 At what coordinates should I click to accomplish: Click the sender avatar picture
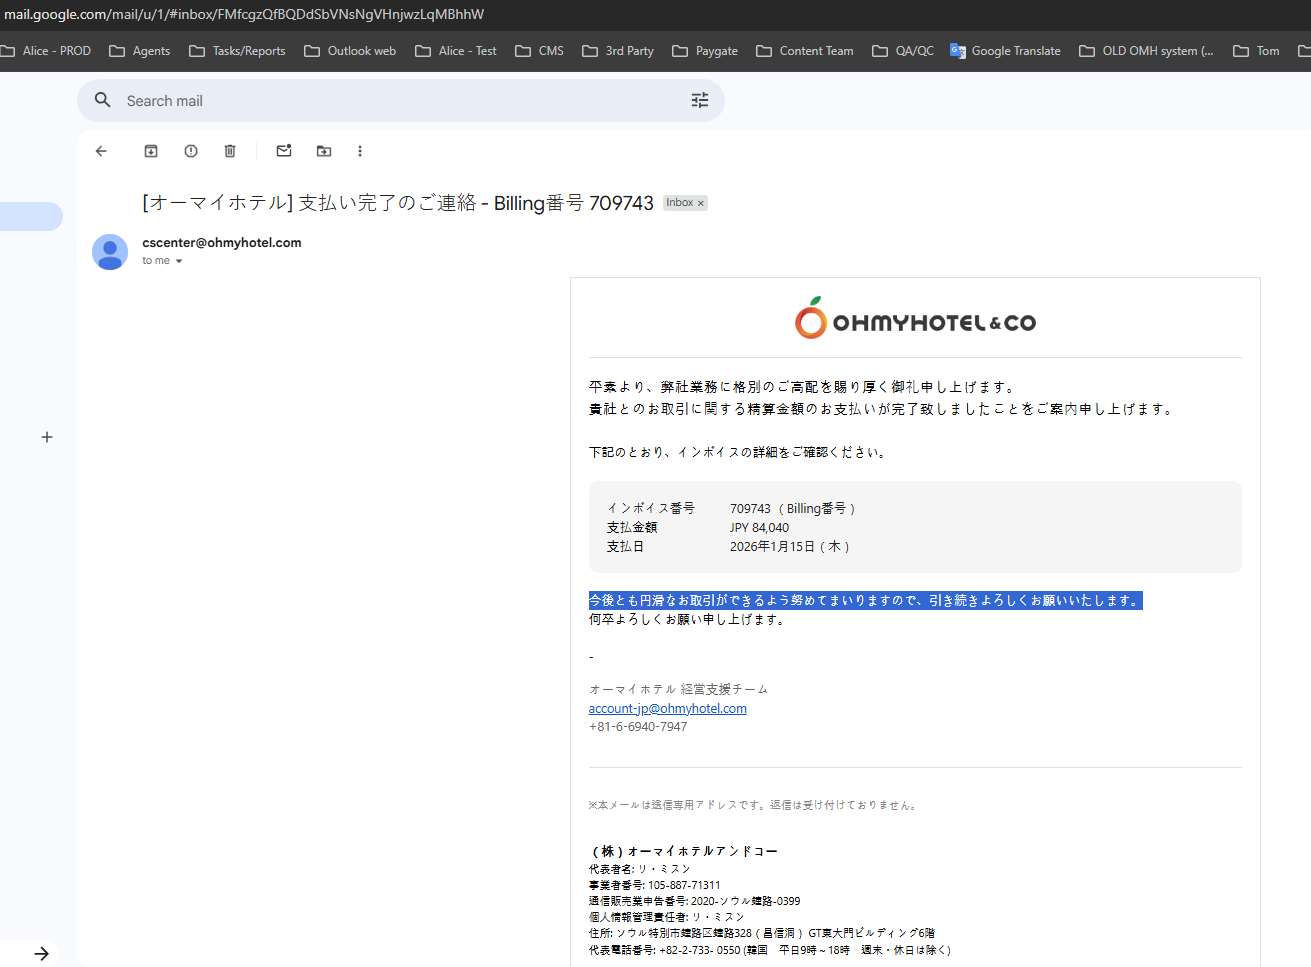(x=110, y=252)
